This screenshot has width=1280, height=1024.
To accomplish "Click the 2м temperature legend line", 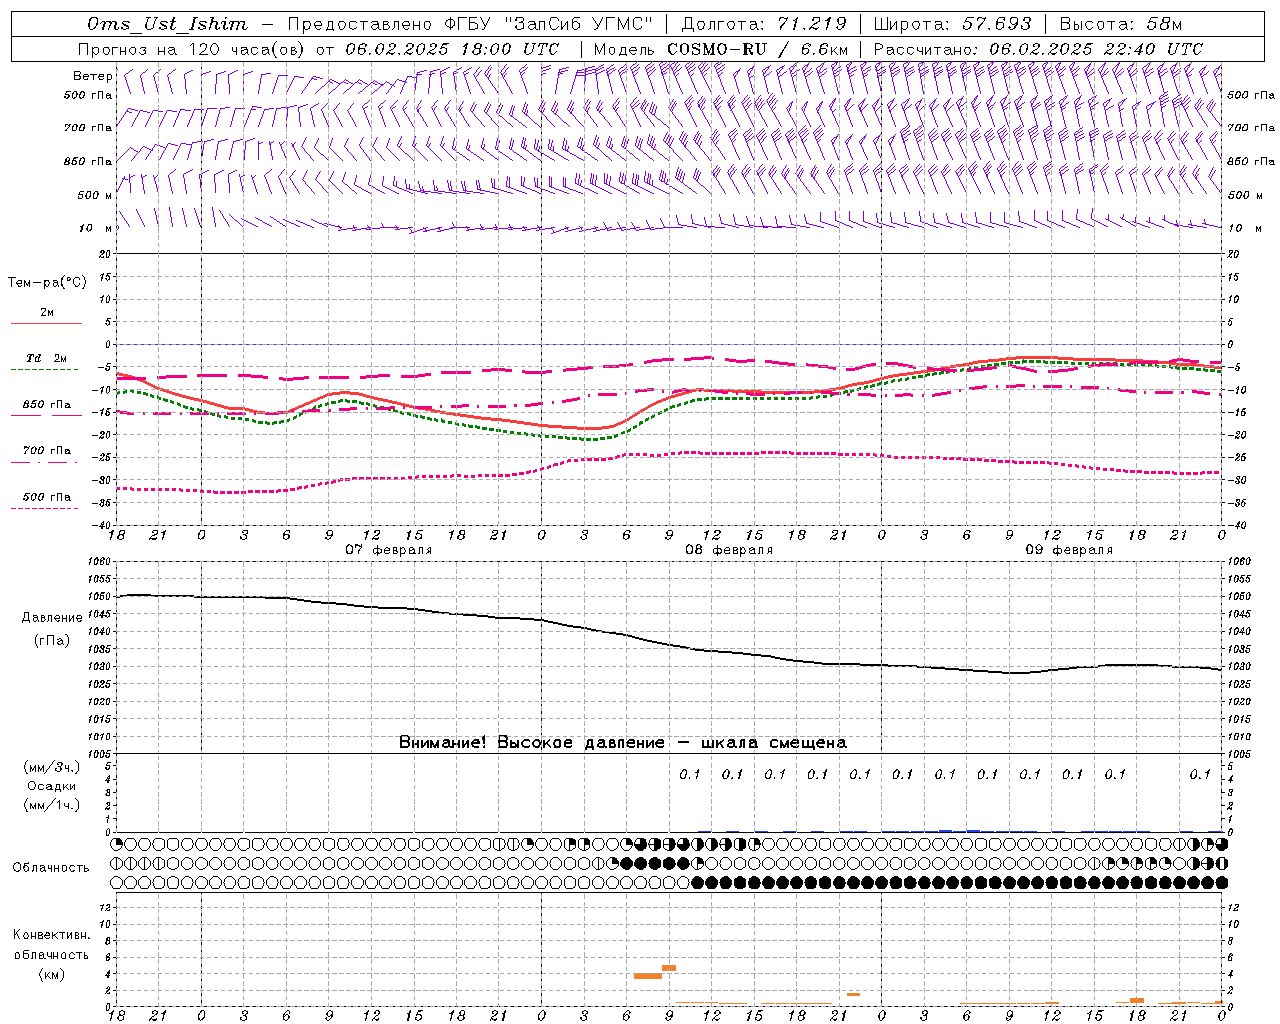I will click(x=46, y=323).
